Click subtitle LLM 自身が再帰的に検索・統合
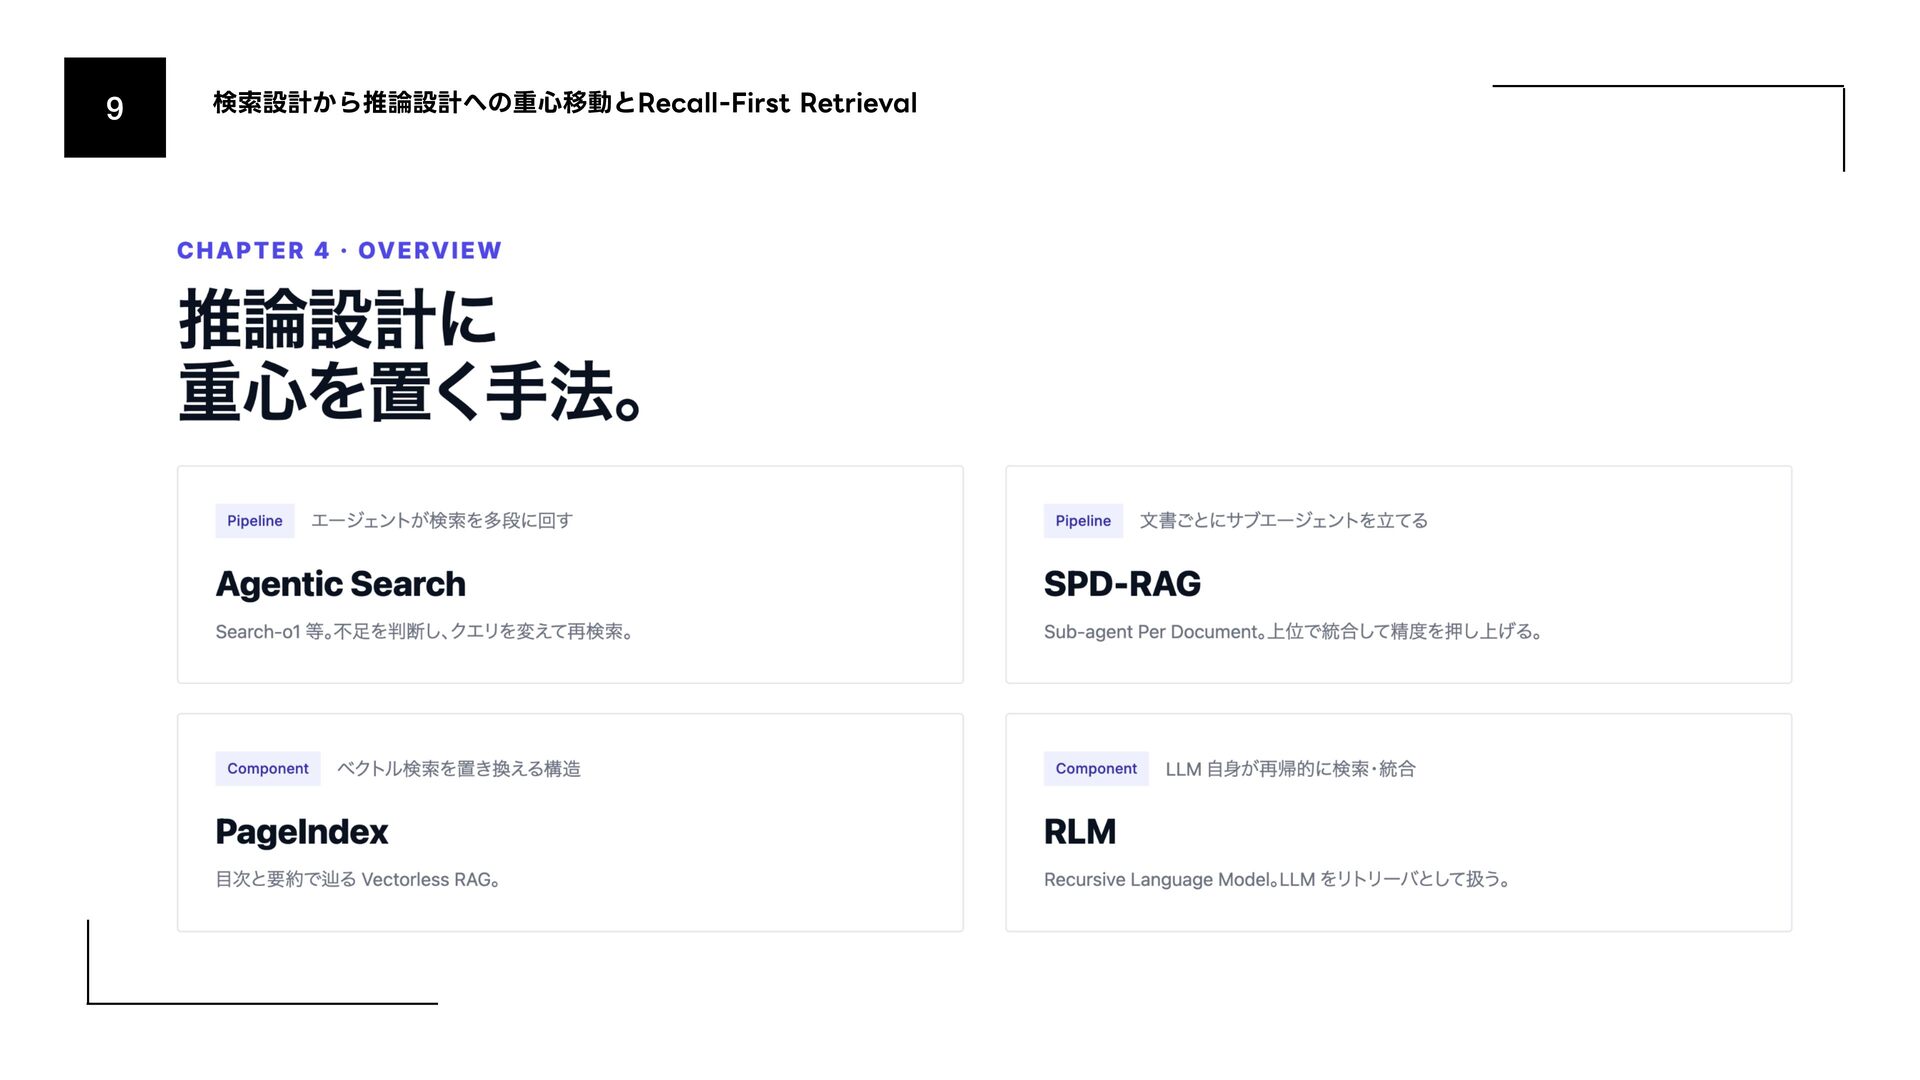The width and height of the screenshot is (1920, 1080). [1290, 769]
